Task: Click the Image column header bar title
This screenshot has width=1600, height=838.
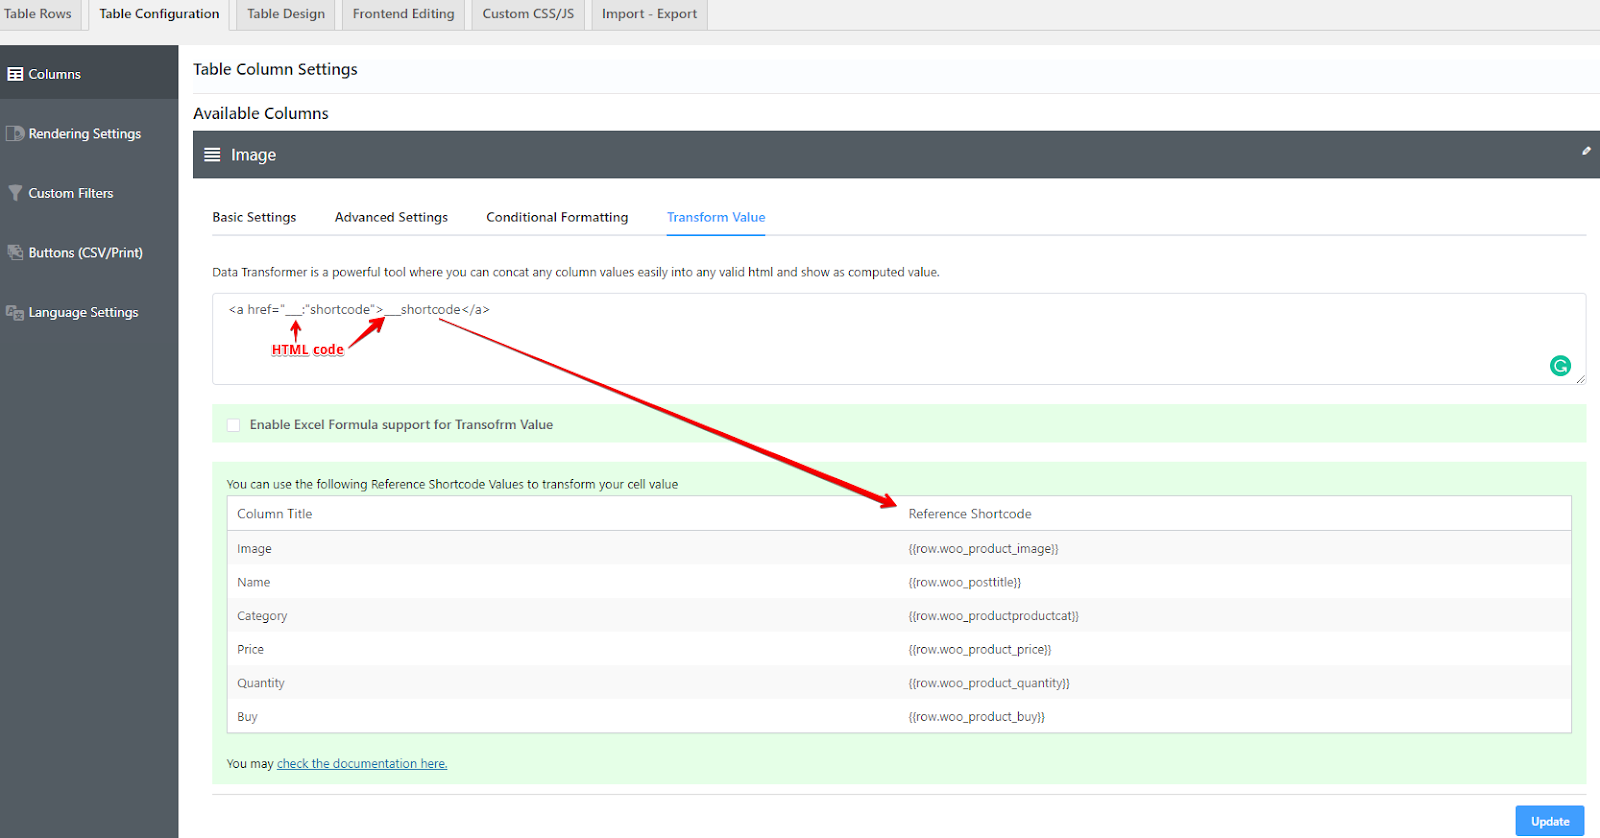Action: 253,155
